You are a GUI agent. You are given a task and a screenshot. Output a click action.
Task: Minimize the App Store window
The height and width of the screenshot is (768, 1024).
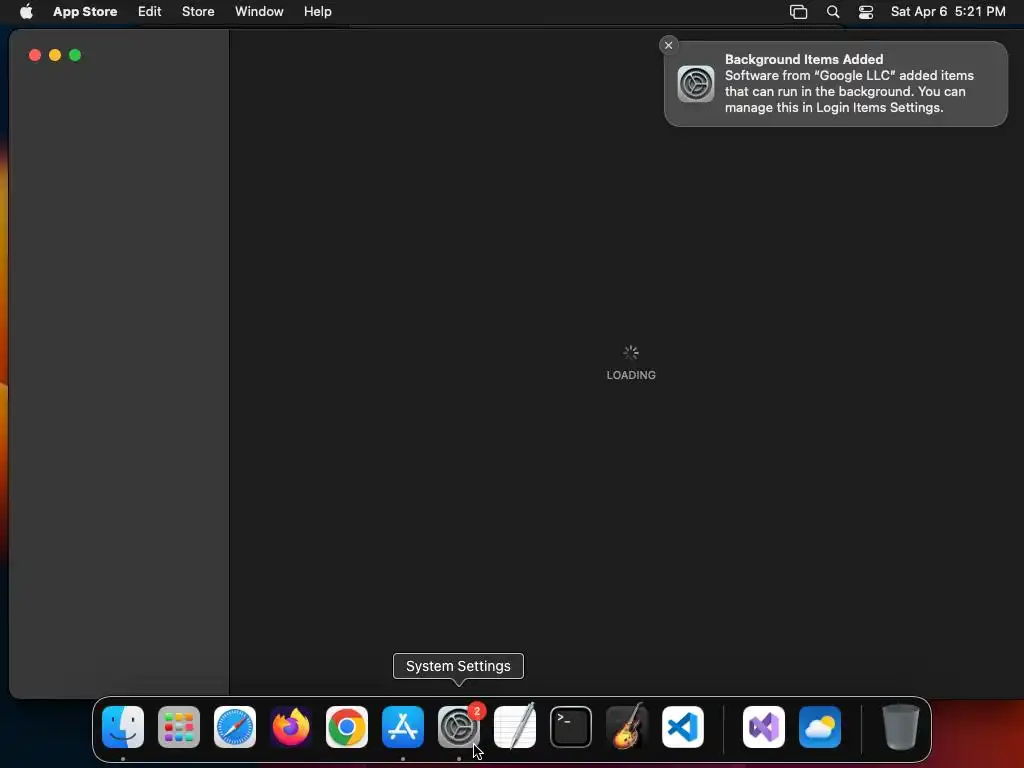click(x=55, y=56)
